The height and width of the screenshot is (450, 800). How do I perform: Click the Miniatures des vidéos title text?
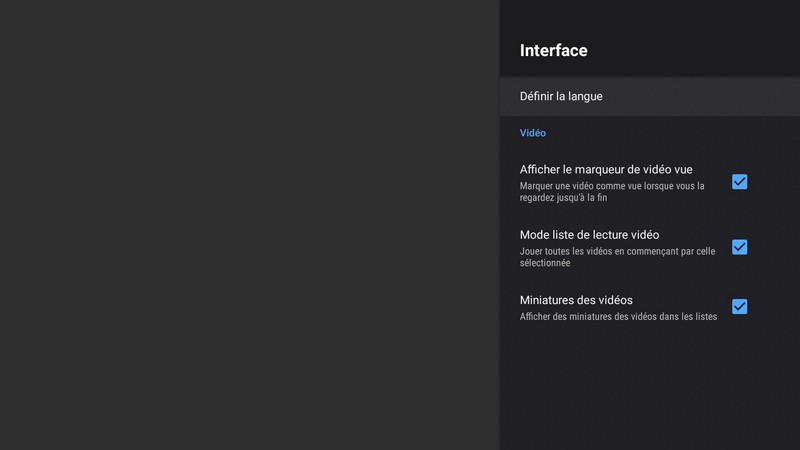point(576,299)
